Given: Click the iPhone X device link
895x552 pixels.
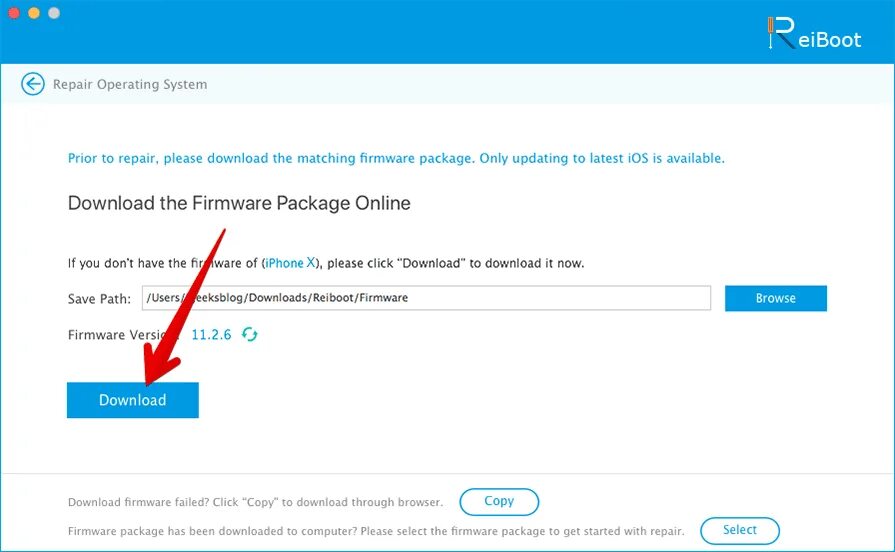Looking at the screenshot, I should (x=290, y=263).
